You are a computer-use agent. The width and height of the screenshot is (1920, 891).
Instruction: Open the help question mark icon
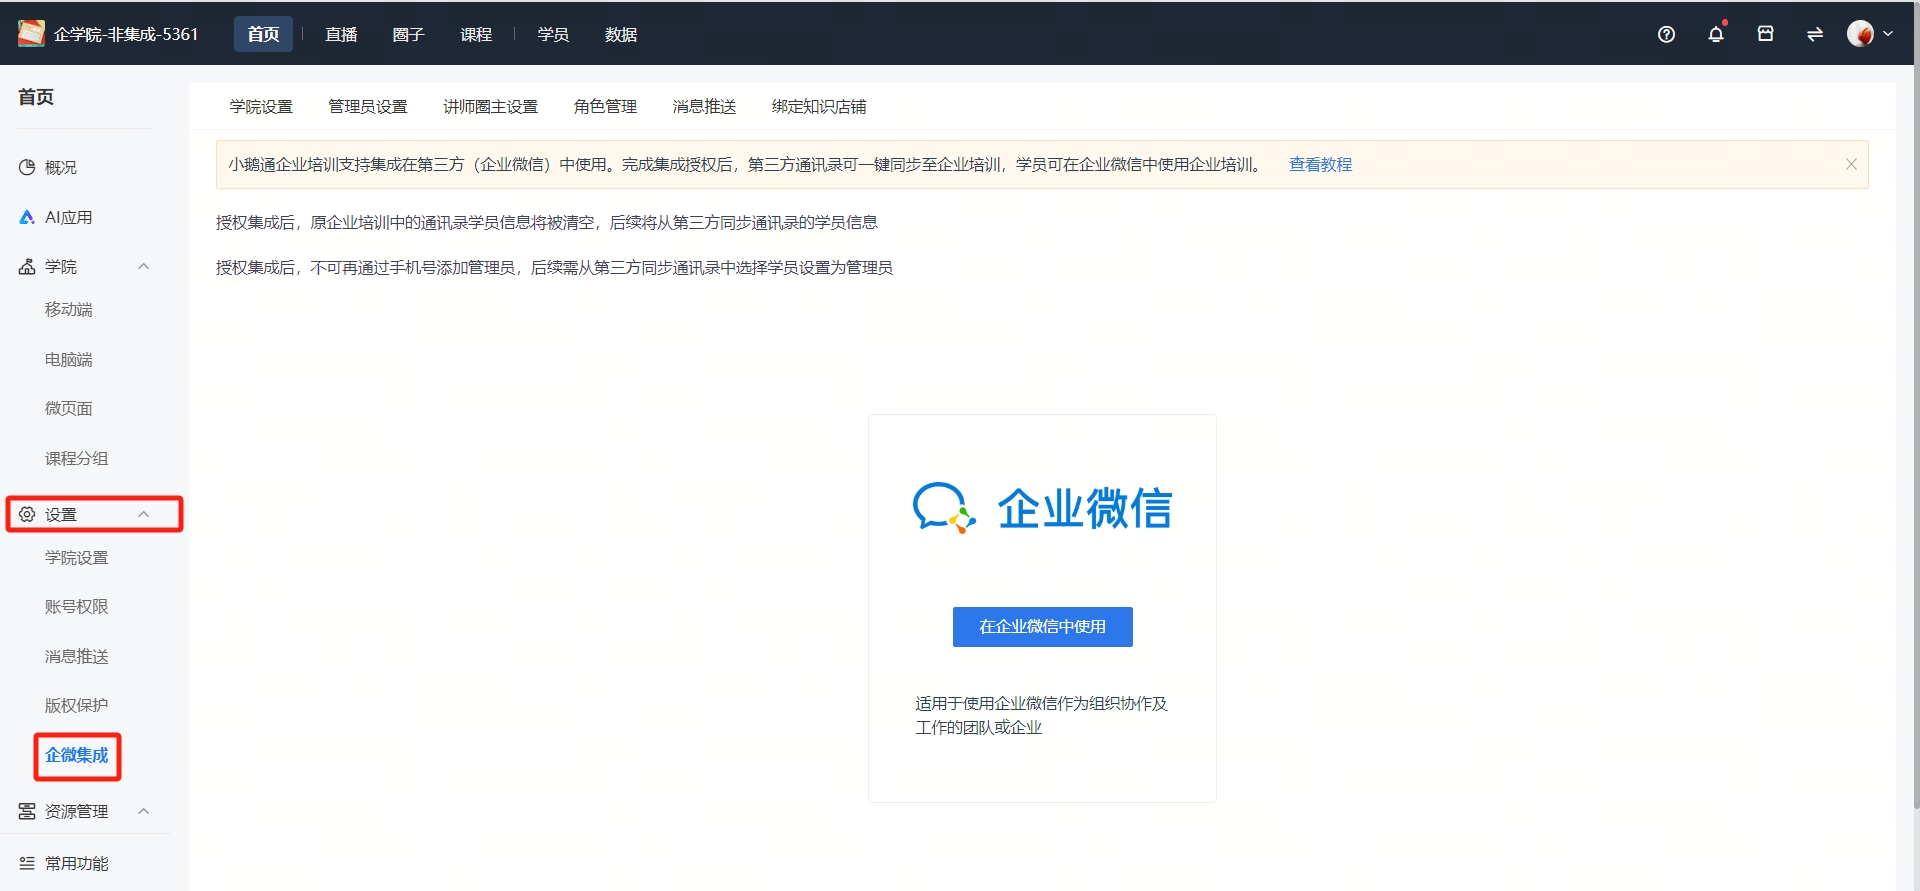point(1666,34)
